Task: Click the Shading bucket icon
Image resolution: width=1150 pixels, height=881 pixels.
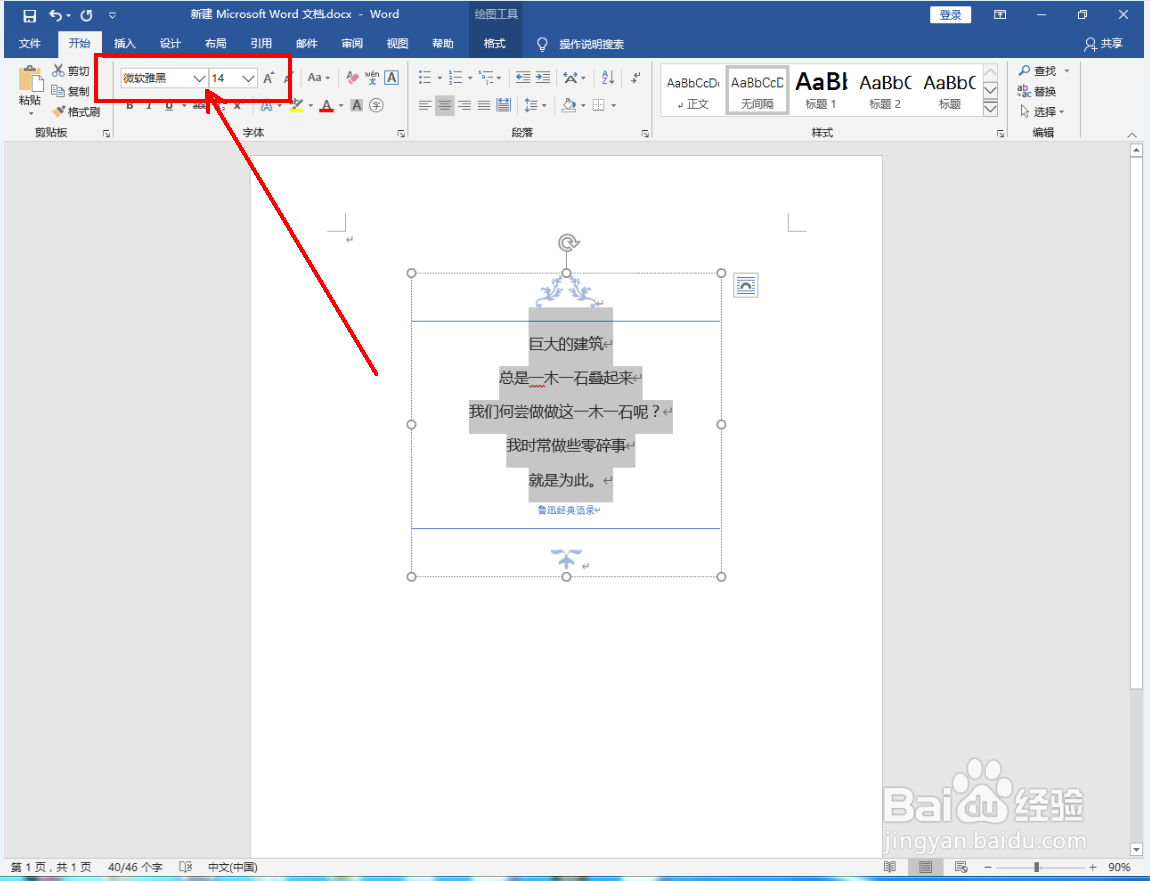Action: coord(568,104)
